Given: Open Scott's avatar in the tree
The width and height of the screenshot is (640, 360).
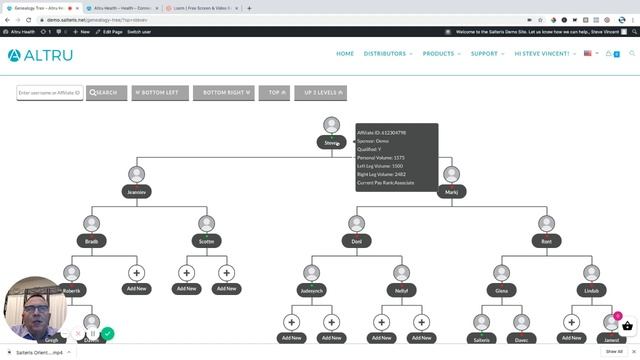Looking at the screenshot, I should pyautogui.click(x=207, y=224).
